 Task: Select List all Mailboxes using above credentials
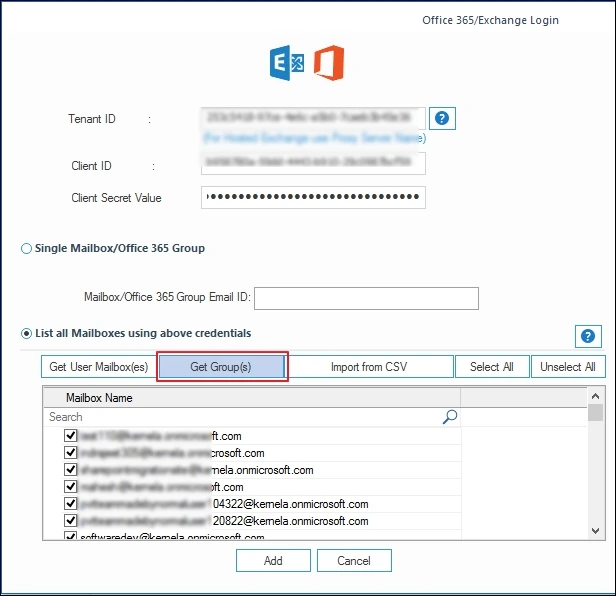26,334
